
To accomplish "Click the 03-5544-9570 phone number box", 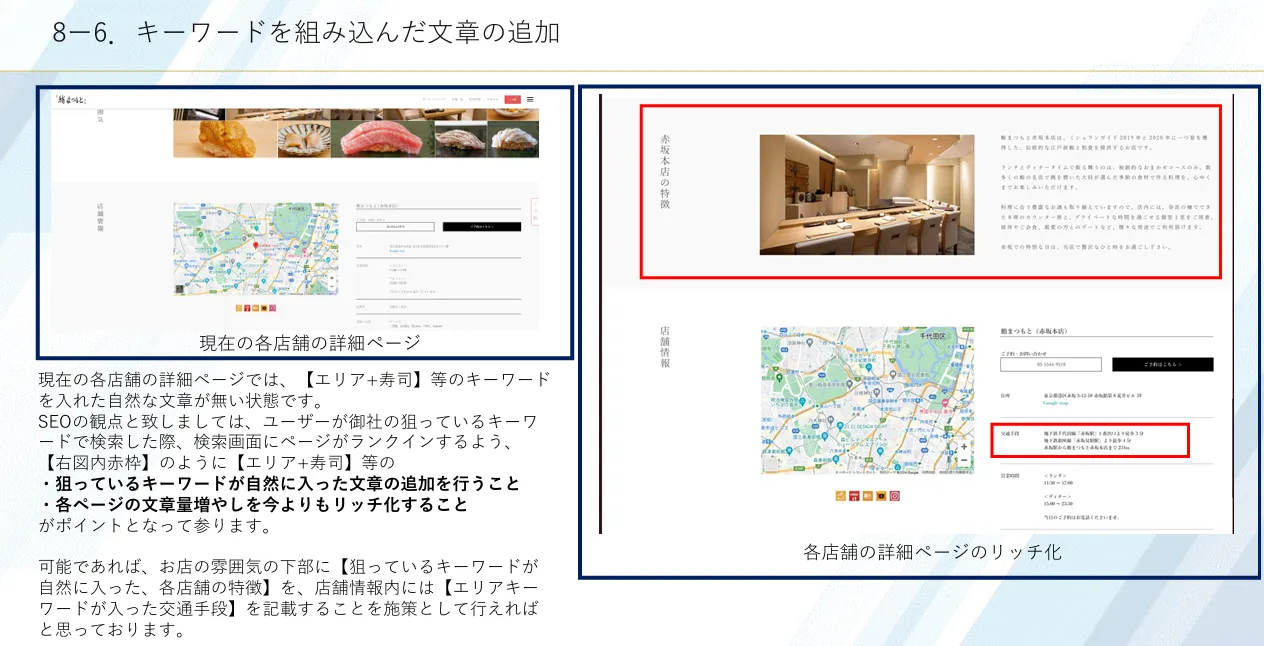I will coord(1050,365).
